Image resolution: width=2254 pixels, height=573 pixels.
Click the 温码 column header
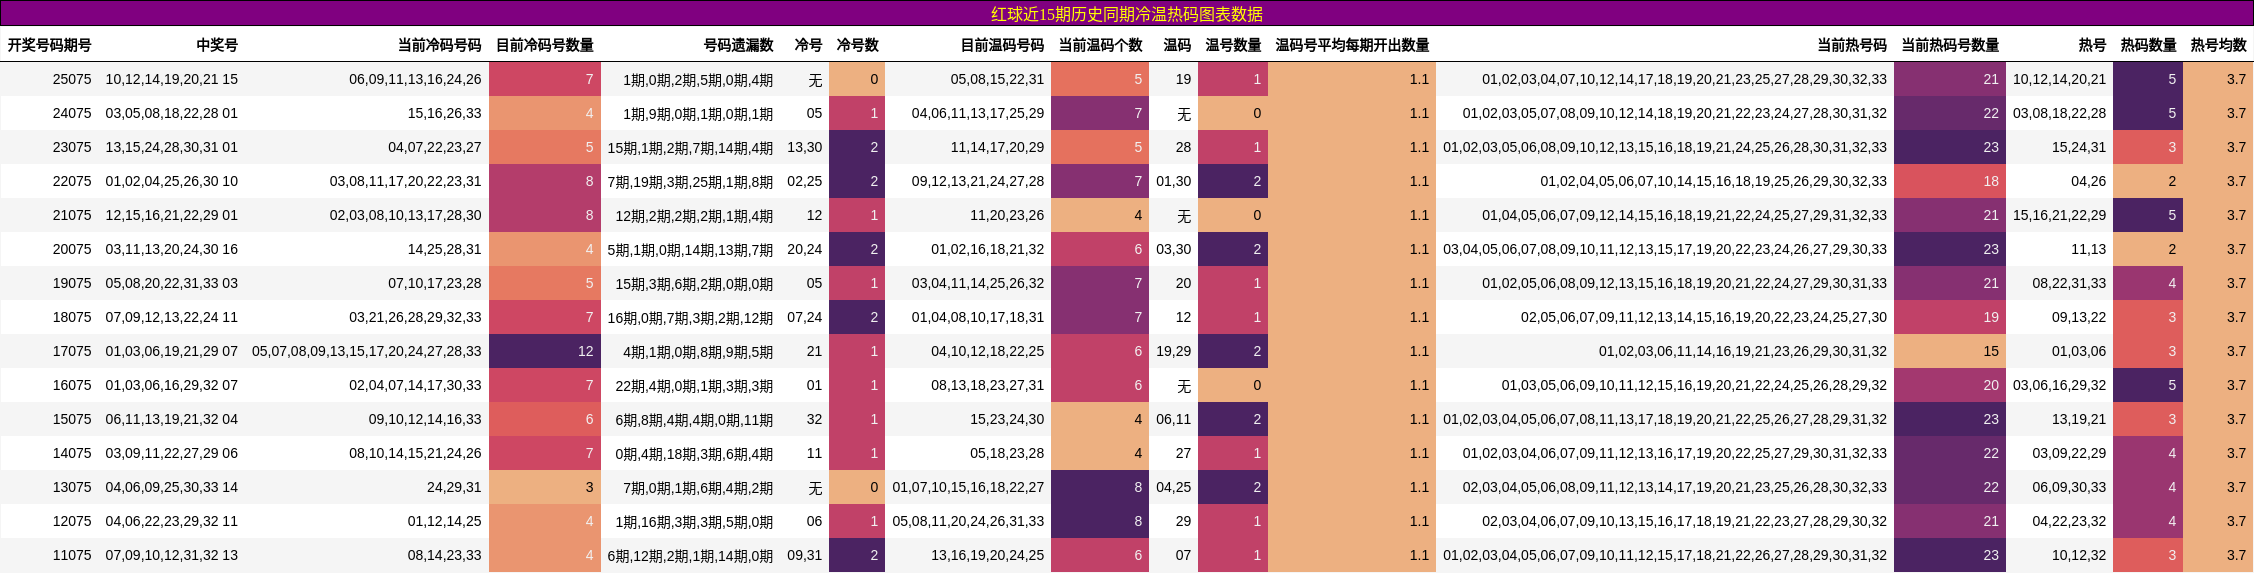point(1177,45)
